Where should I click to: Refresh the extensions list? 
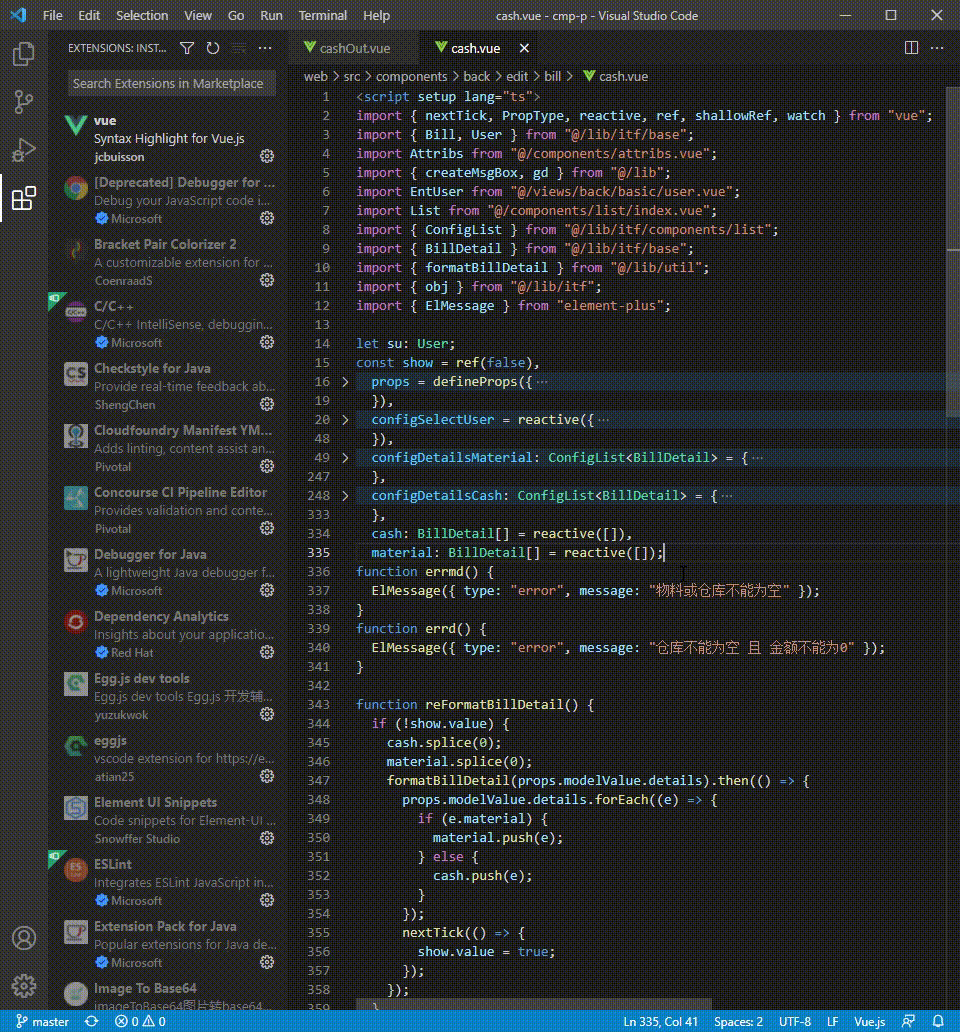[x=213, y=48]
